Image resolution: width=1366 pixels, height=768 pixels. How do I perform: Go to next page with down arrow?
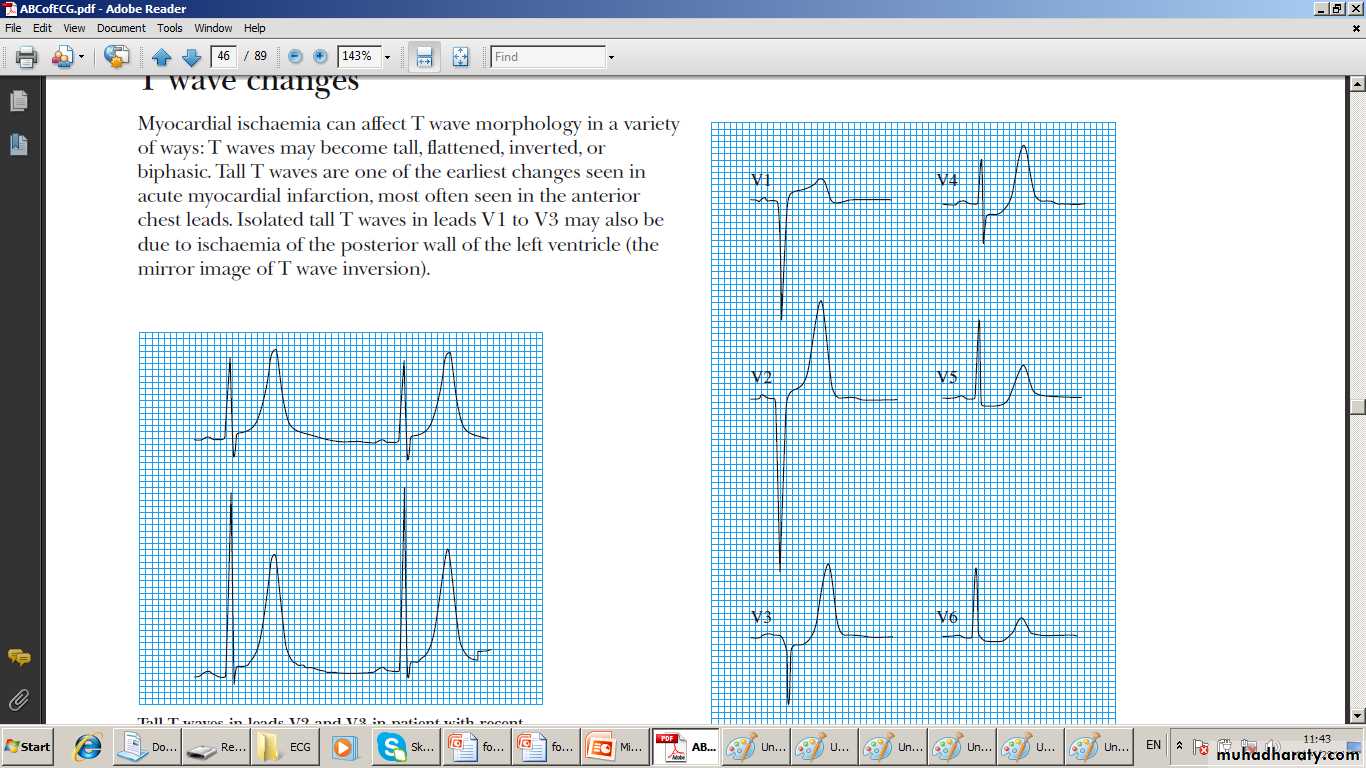pyautogui.click(x=191, y=57)
